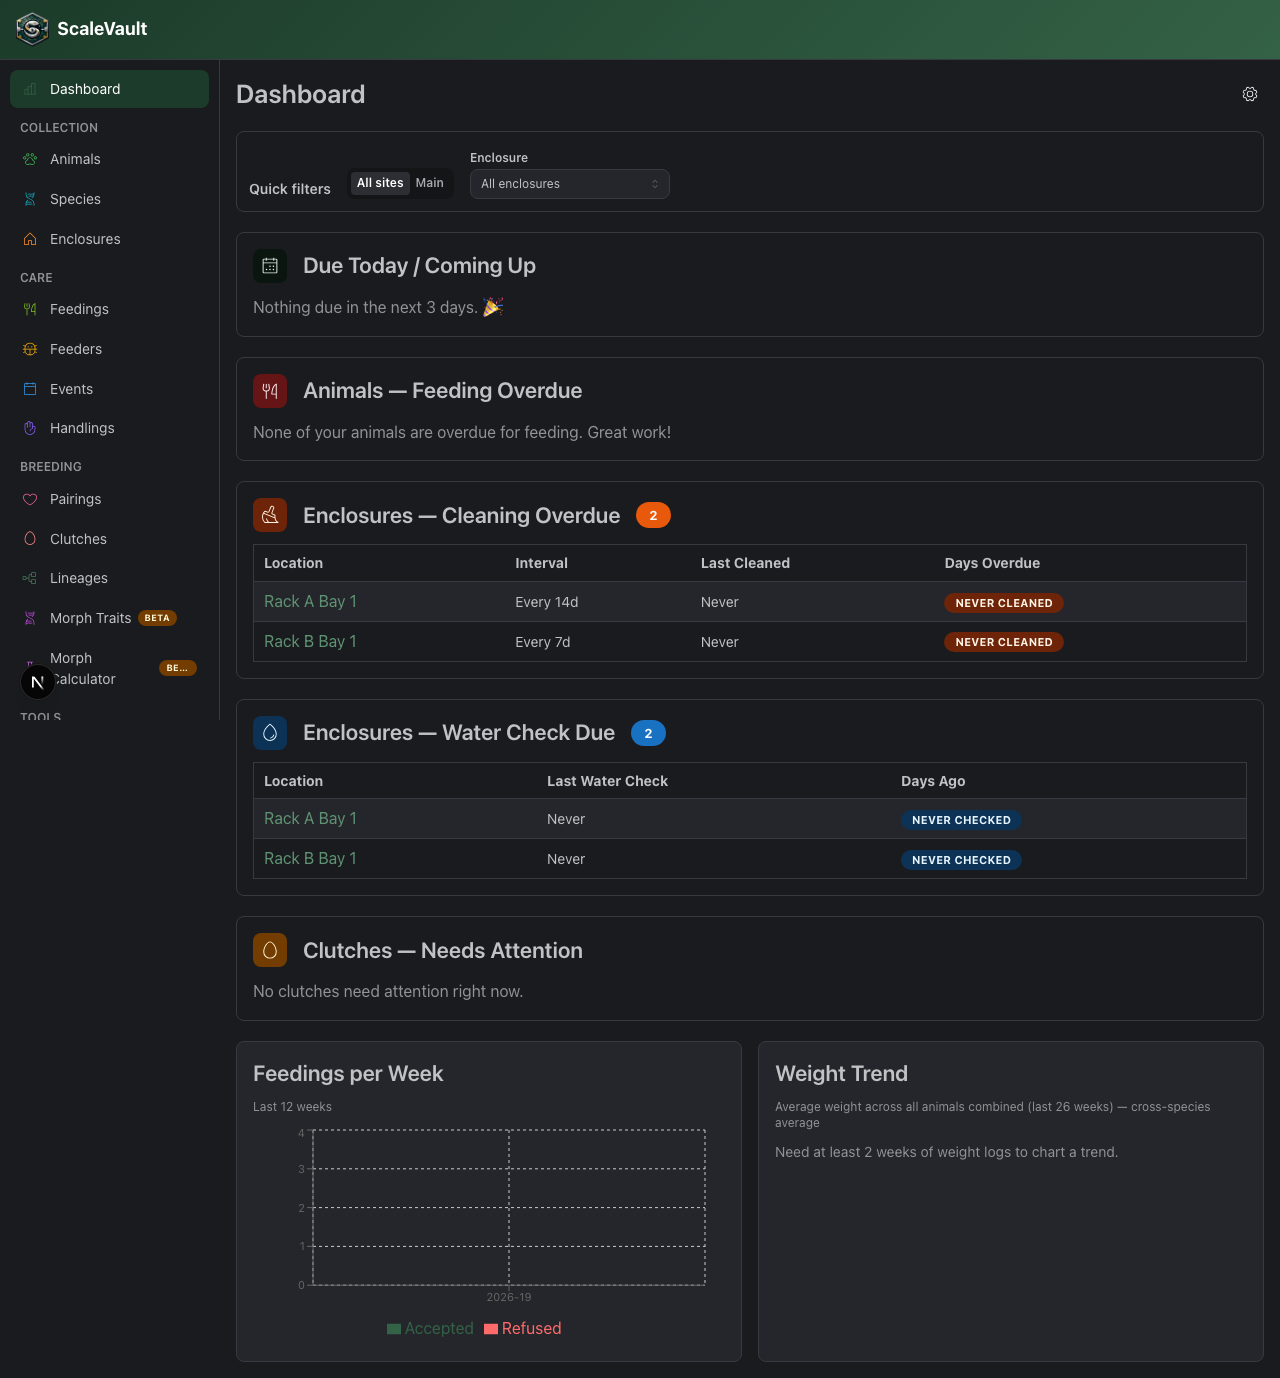
Task: Go to Clutches in the sidebar
Action: coord(109,539)
